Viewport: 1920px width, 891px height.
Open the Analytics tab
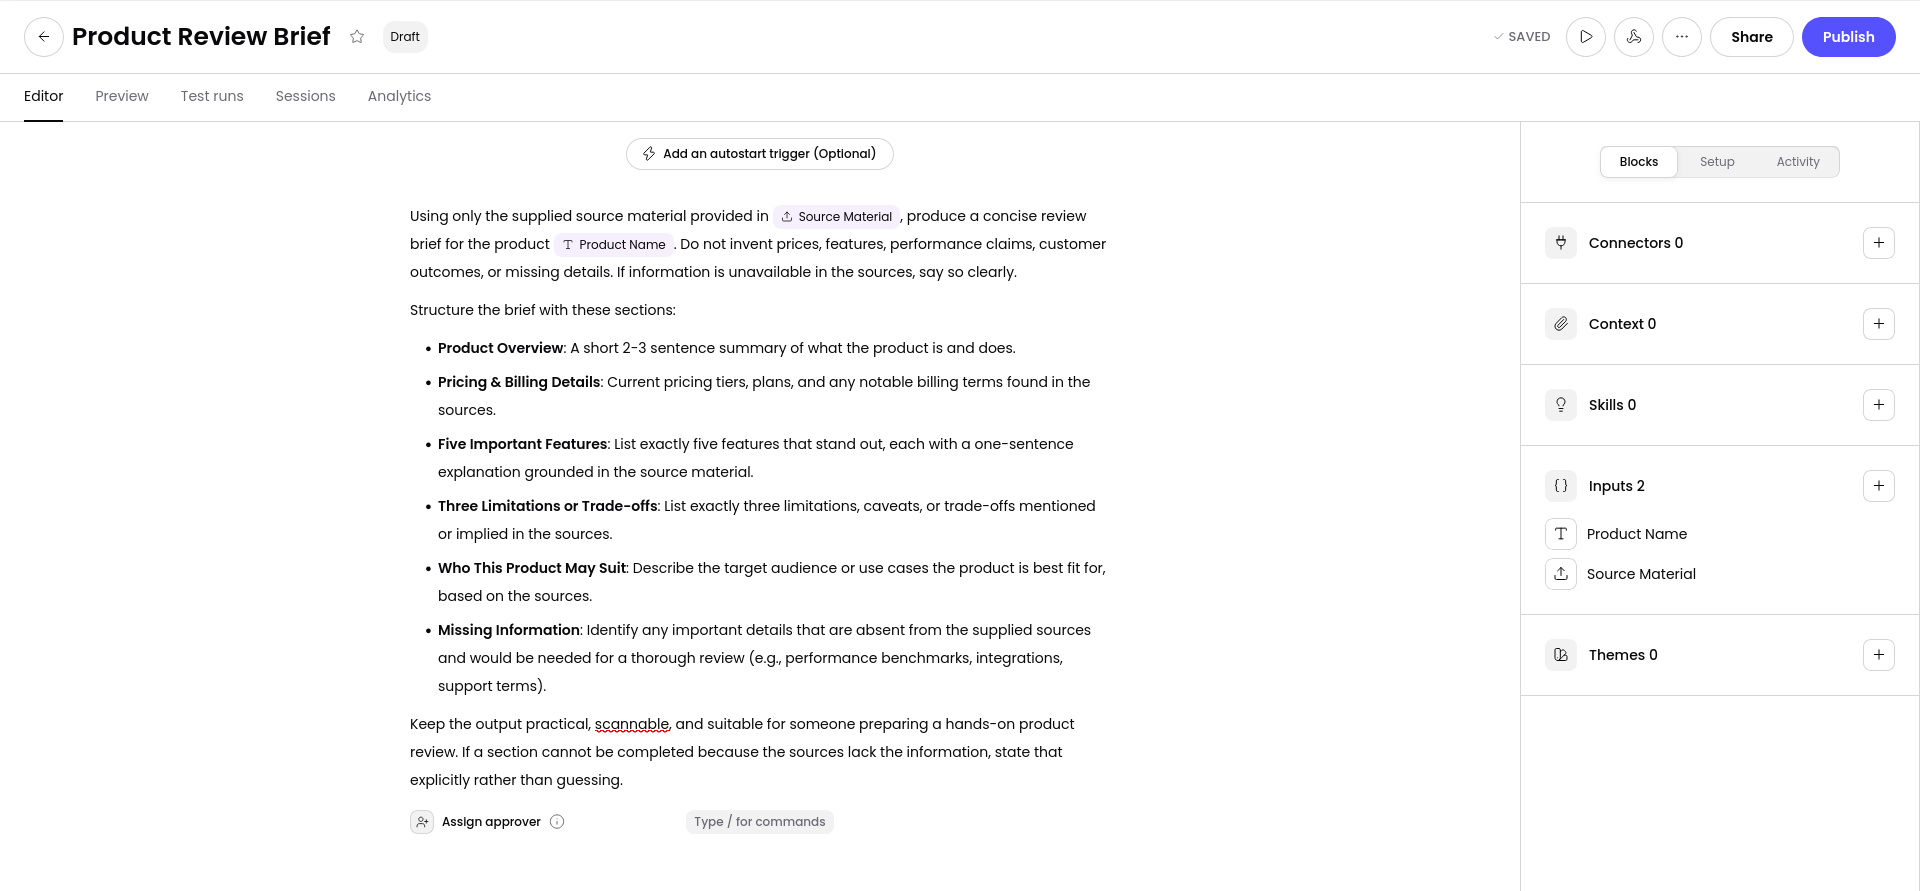pyautogui.click(x=399, y=96)
